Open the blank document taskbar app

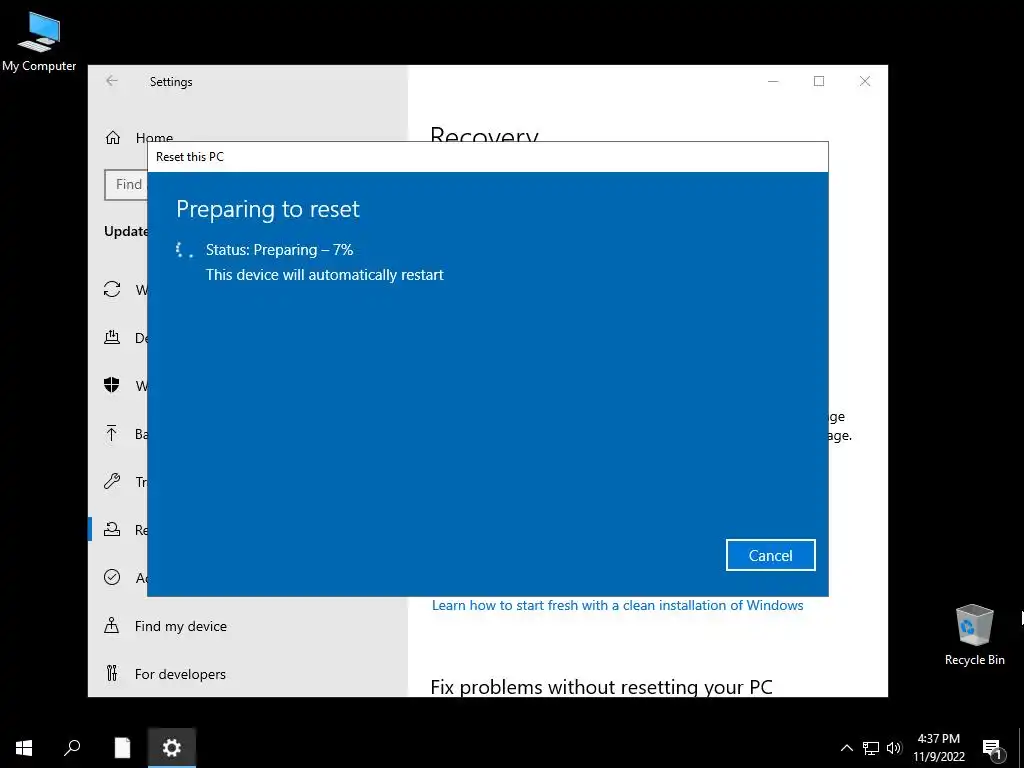coord(122,748)
